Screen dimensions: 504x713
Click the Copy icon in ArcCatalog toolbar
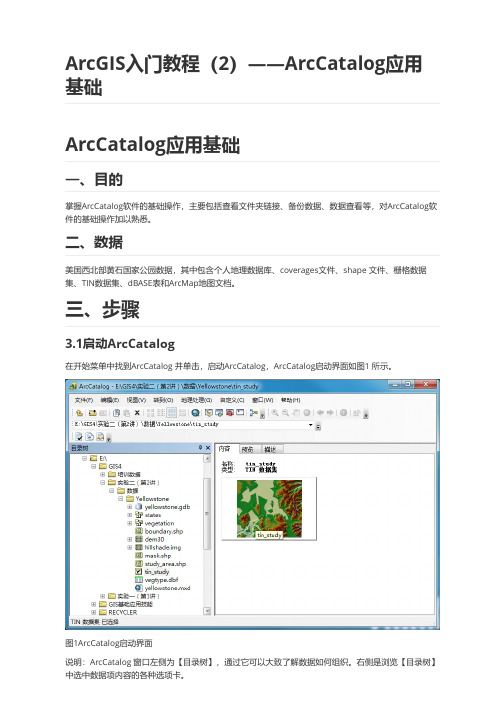(x=116, y=413)
